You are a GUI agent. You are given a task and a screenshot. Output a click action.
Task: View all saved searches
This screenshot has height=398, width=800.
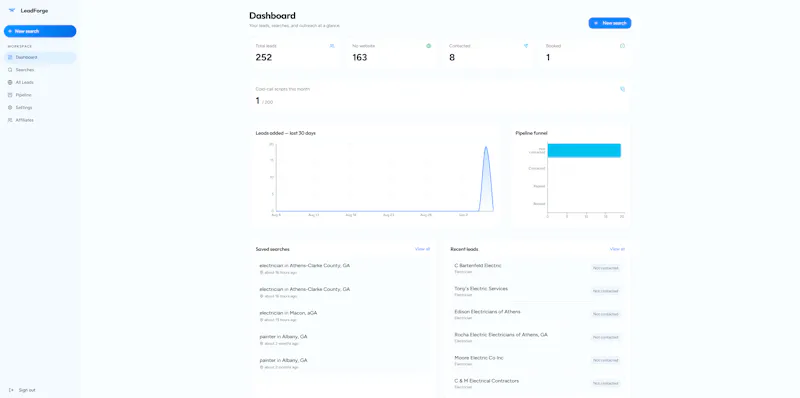(422, 249)
